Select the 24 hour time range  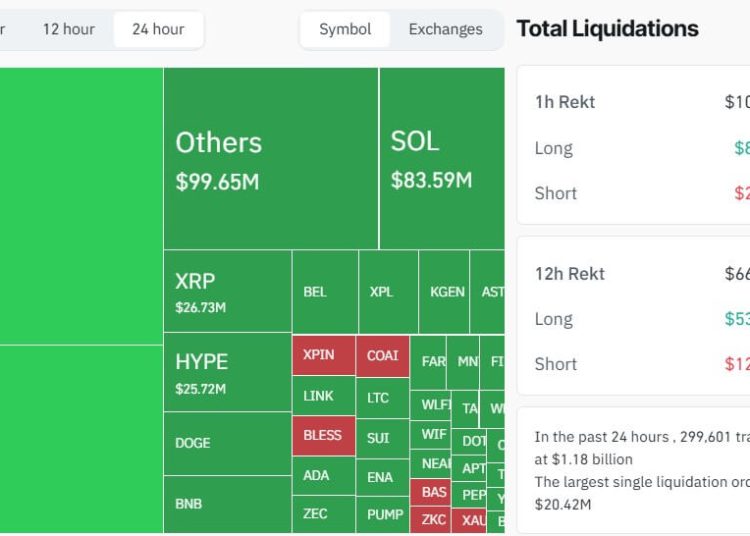click(x=158, y=29)
